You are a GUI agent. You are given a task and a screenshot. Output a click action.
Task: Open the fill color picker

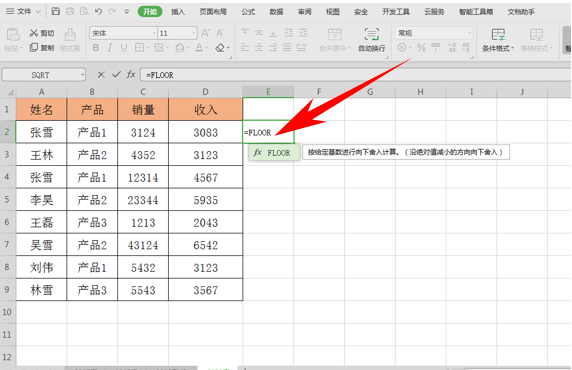[180, 47]
